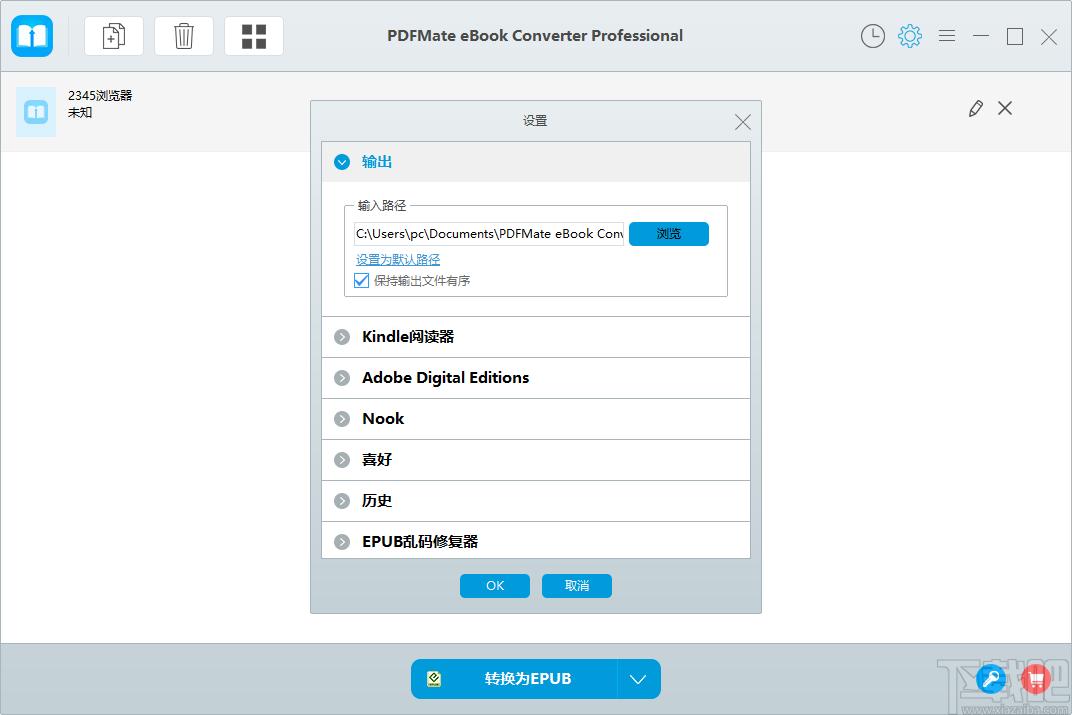The image size is (1072, 715).
Task: Click the 设置为默认路径 link
Action: coord(398,260)
